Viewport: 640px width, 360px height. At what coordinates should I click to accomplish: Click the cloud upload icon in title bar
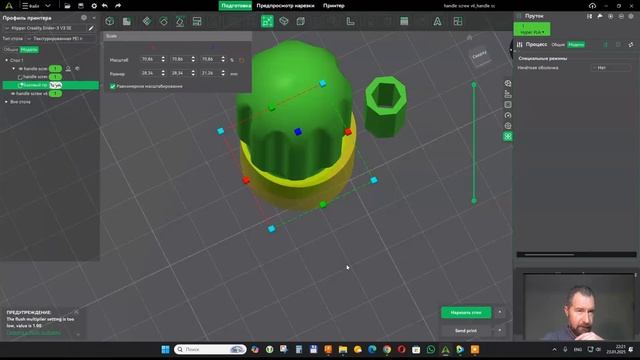(x=592, y=6)
